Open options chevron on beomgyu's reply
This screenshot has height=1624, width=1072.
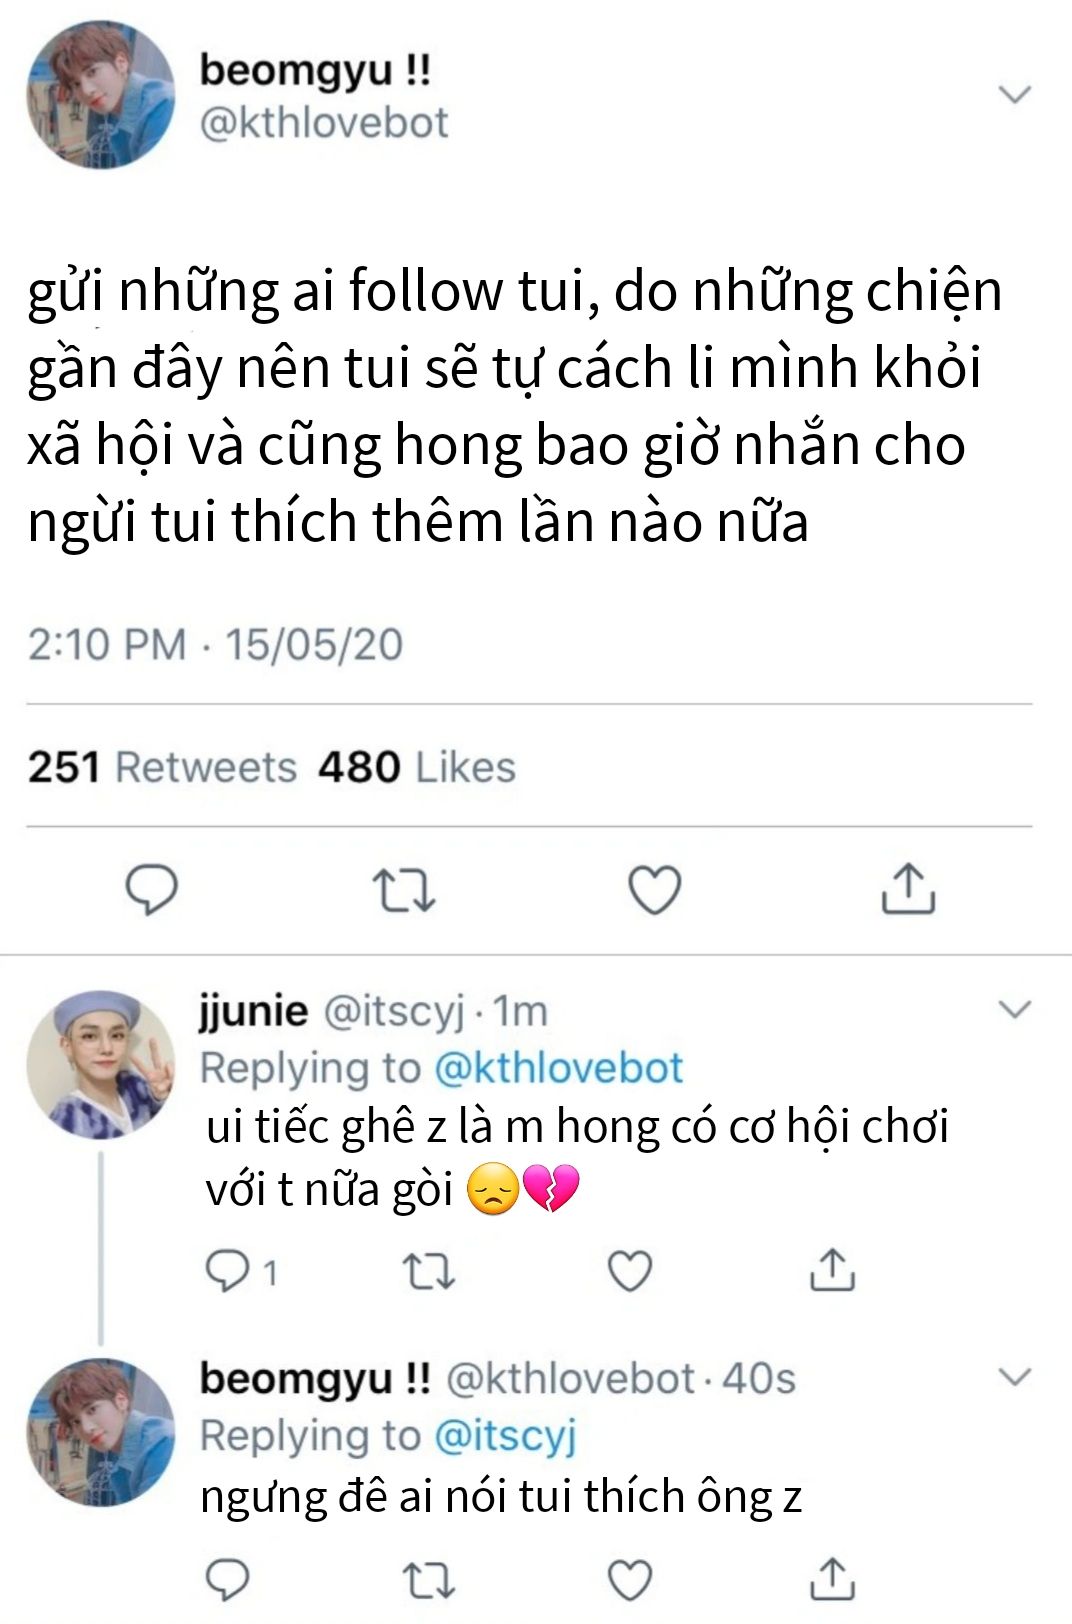click(1015, 1378)
